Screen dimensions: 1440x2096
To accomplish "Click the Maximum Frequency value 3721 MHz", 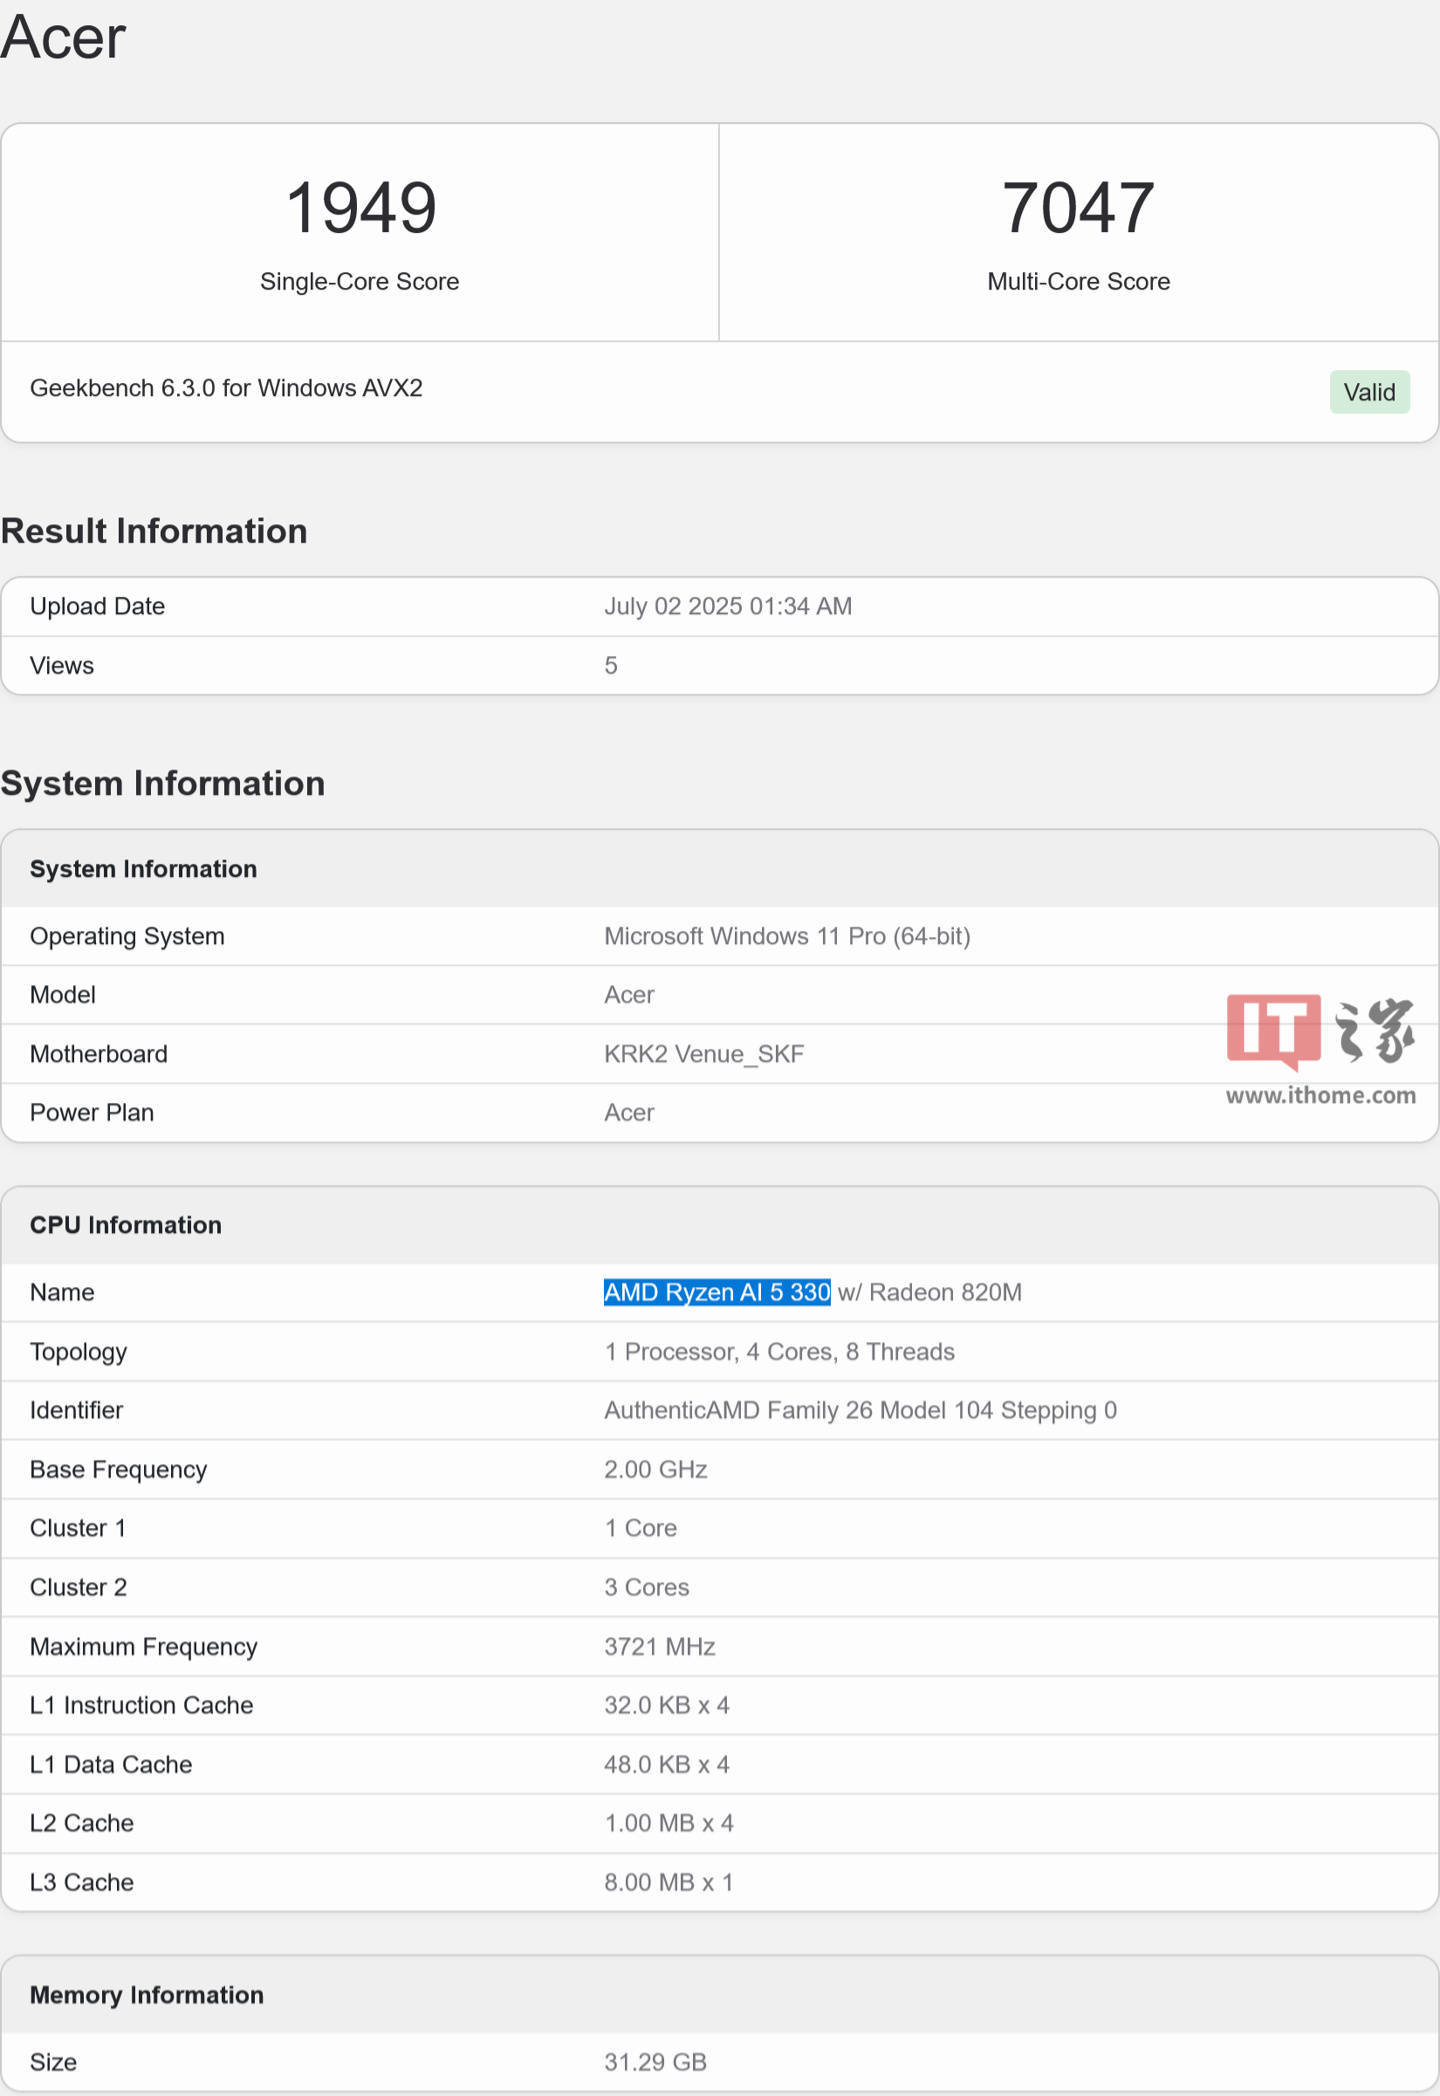I will (659, 1646).
